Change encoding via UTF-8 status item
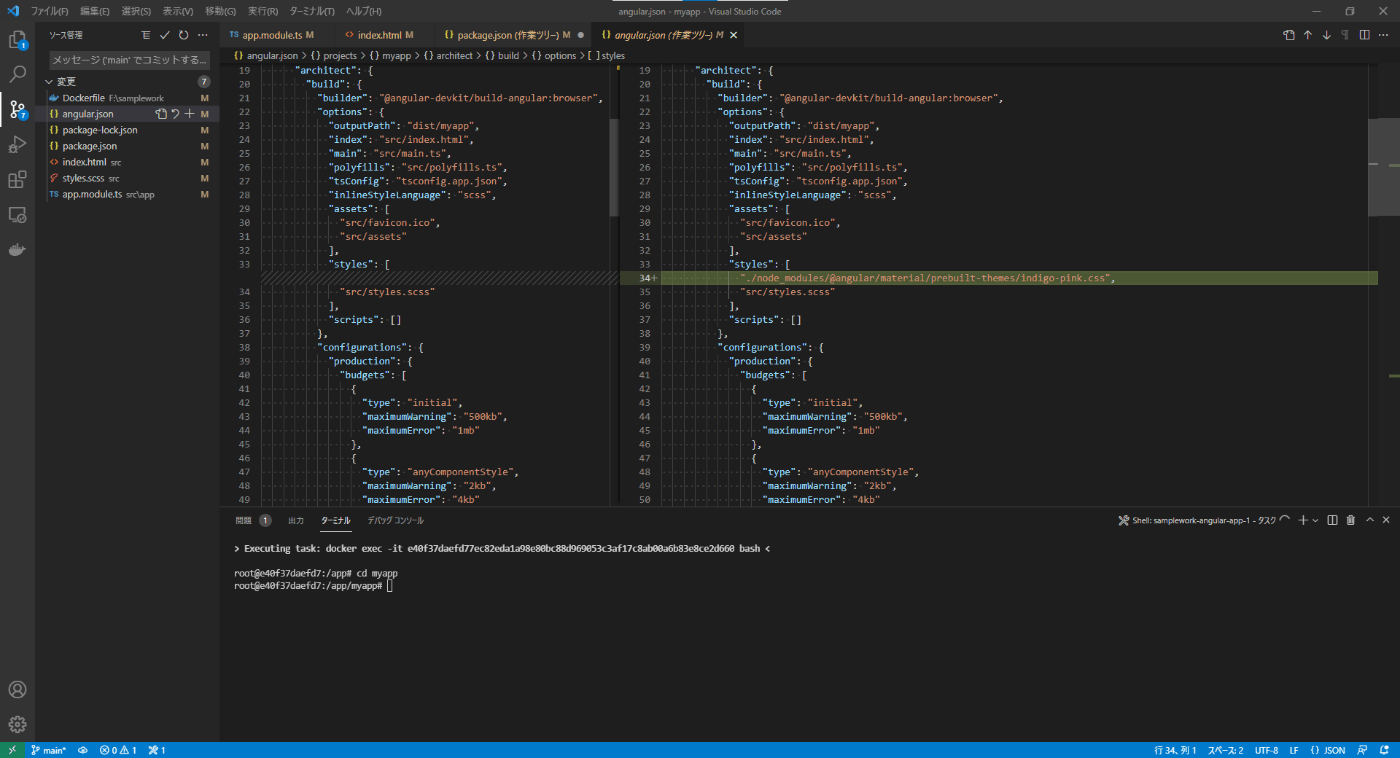The width and height of the screenshot is (1400, 758). (1266, 750)
